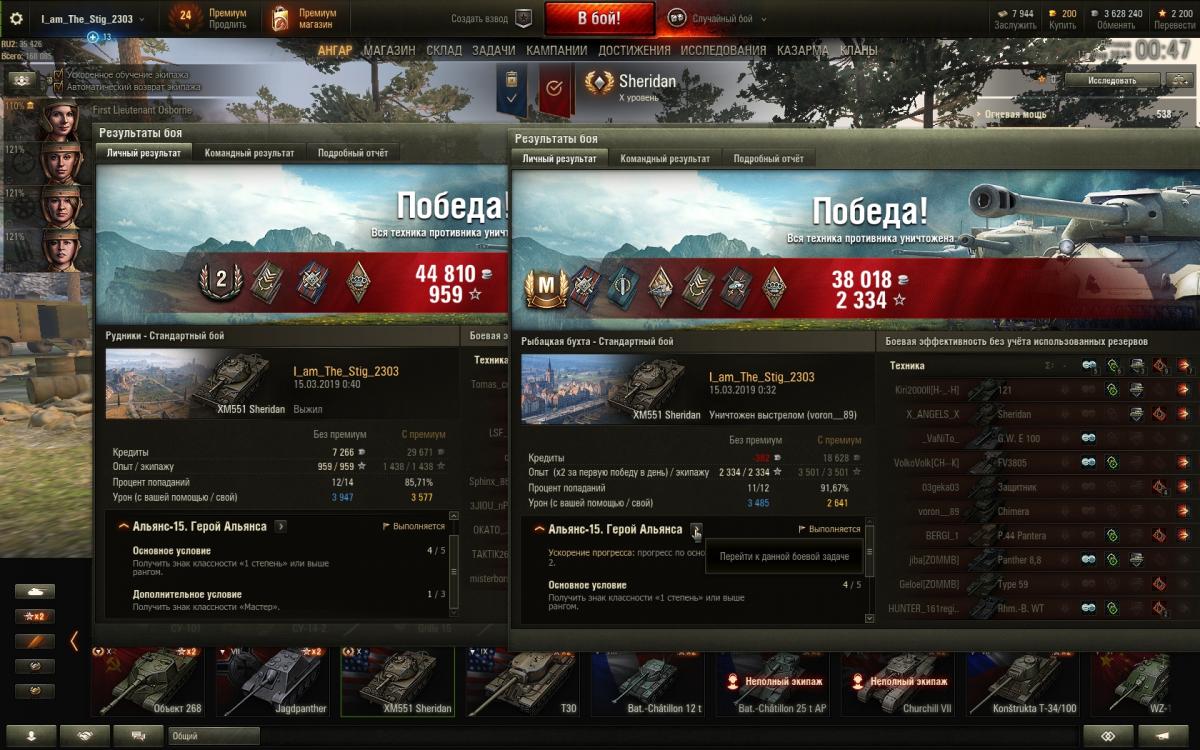Screen dimensions: 1200x750
Task: Open the МАГАЗИН menu item
Action: [389, 50]
